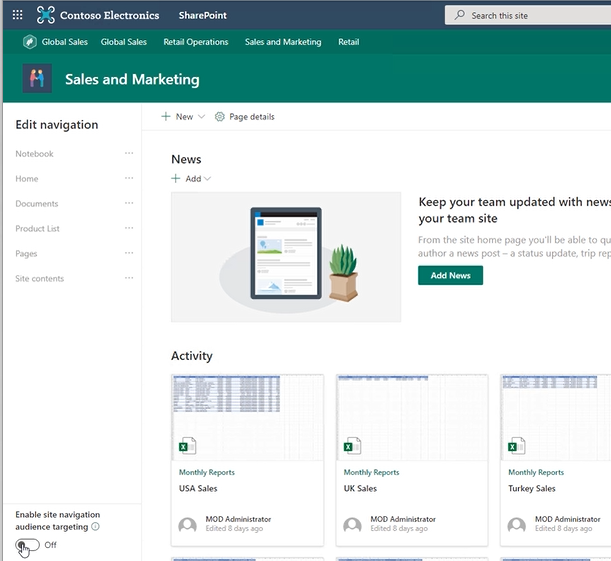Viewport: 611px width, 561px height.
Task: Select Product List in the navigation list
Action: (37, 228)
